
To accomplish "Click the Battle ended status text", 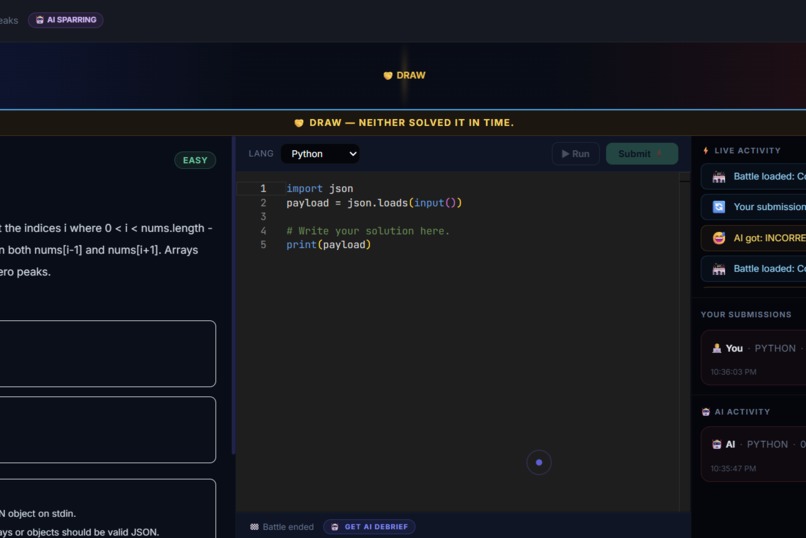I will tap(288, 527).
